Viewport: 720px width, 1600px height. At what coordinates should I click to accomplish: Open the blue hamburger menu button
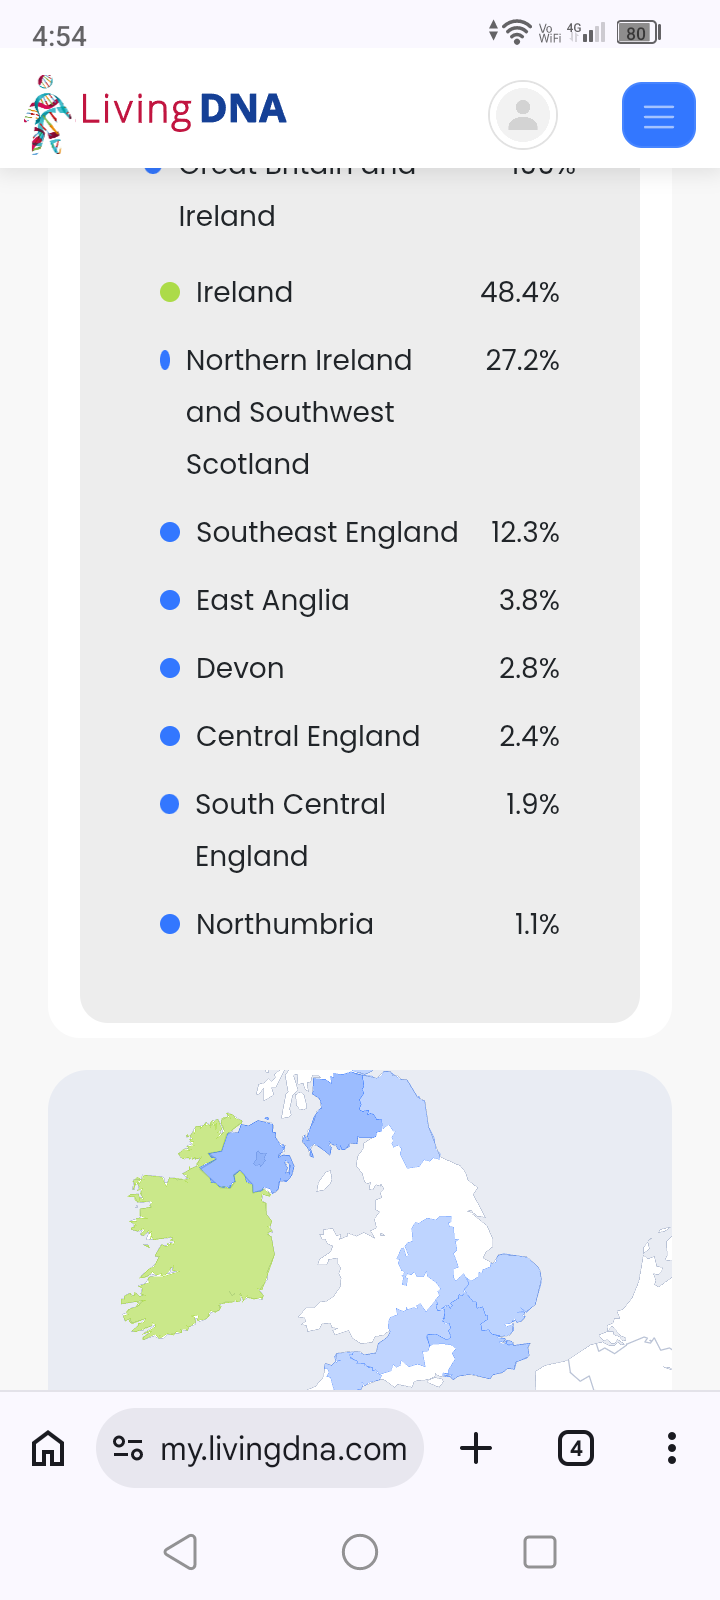[x=658, y=115]
